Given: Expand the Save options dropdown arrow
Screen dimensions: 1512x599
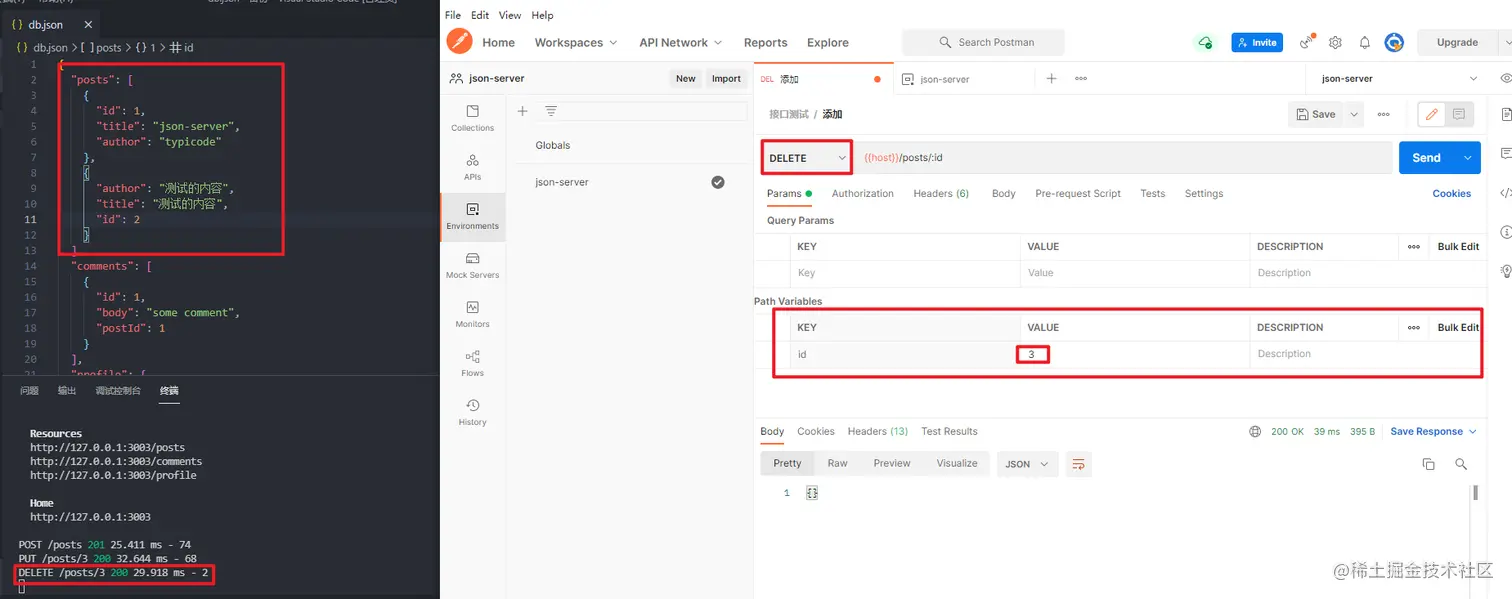Looking at the screenshot, I should (1354, 114).
